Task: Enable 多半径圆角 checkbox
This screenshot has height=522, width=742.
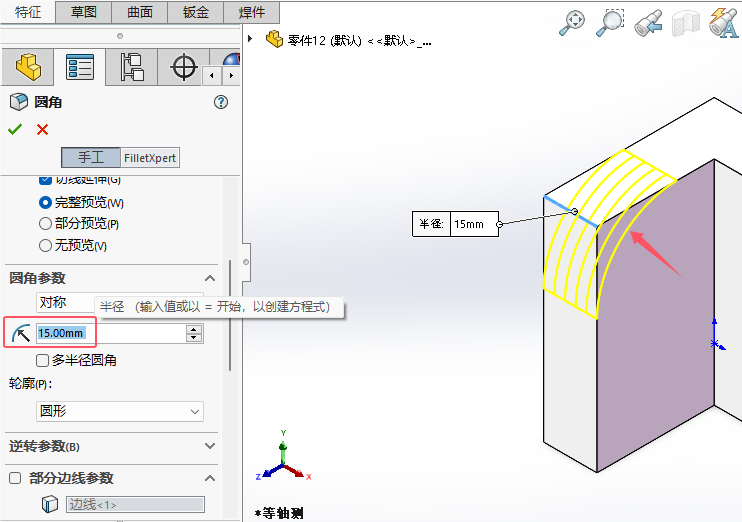Action: point(43,361)
